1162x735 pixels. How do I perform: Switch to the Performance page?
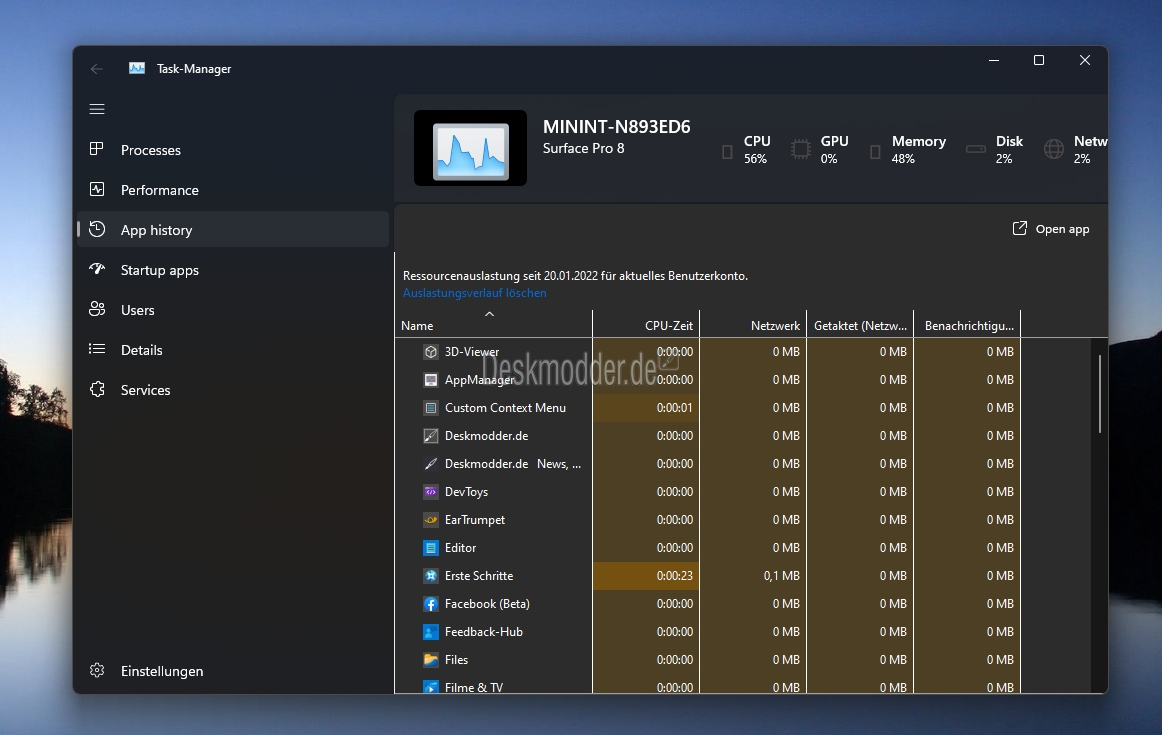pos(233,190)
